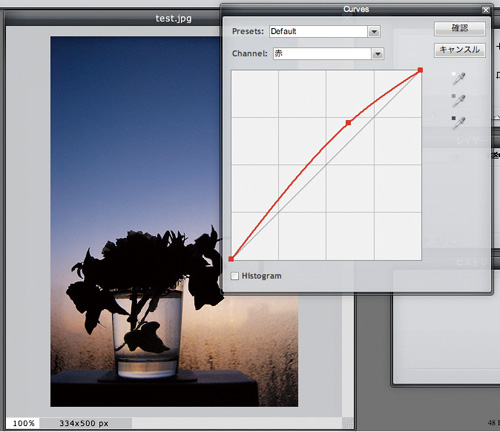
Task: Click the 赤 channel selection field
Action: 322,54
